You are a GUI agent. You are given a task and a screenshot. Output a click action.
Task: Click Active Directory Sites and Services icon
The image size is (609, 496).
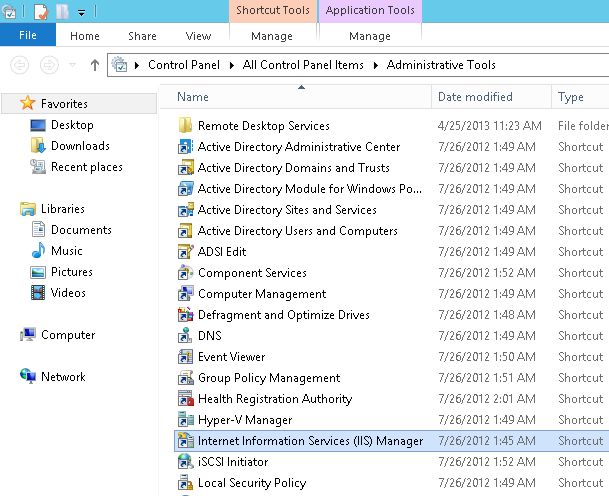pos(185,209)
